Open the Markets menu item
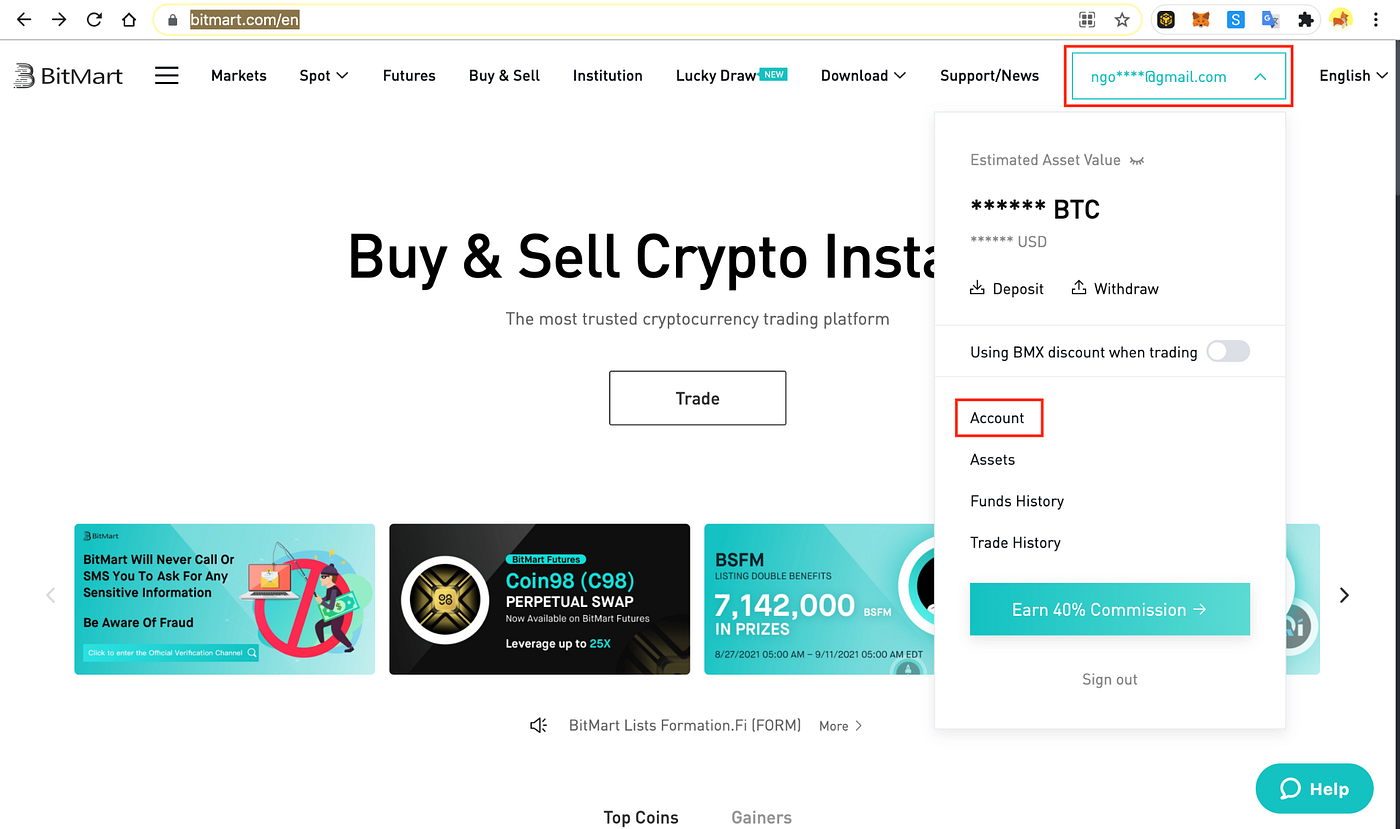 click(x=238, y=75)
